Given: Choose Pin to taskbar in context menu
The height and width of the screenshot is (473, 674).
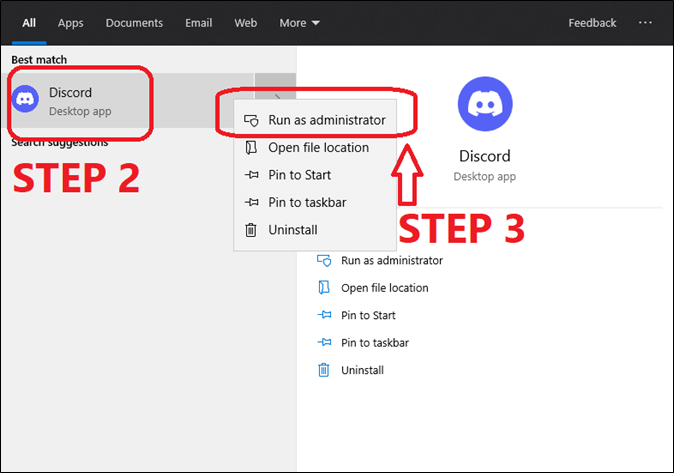Looking at the screenshot, I should coord(315,203).
